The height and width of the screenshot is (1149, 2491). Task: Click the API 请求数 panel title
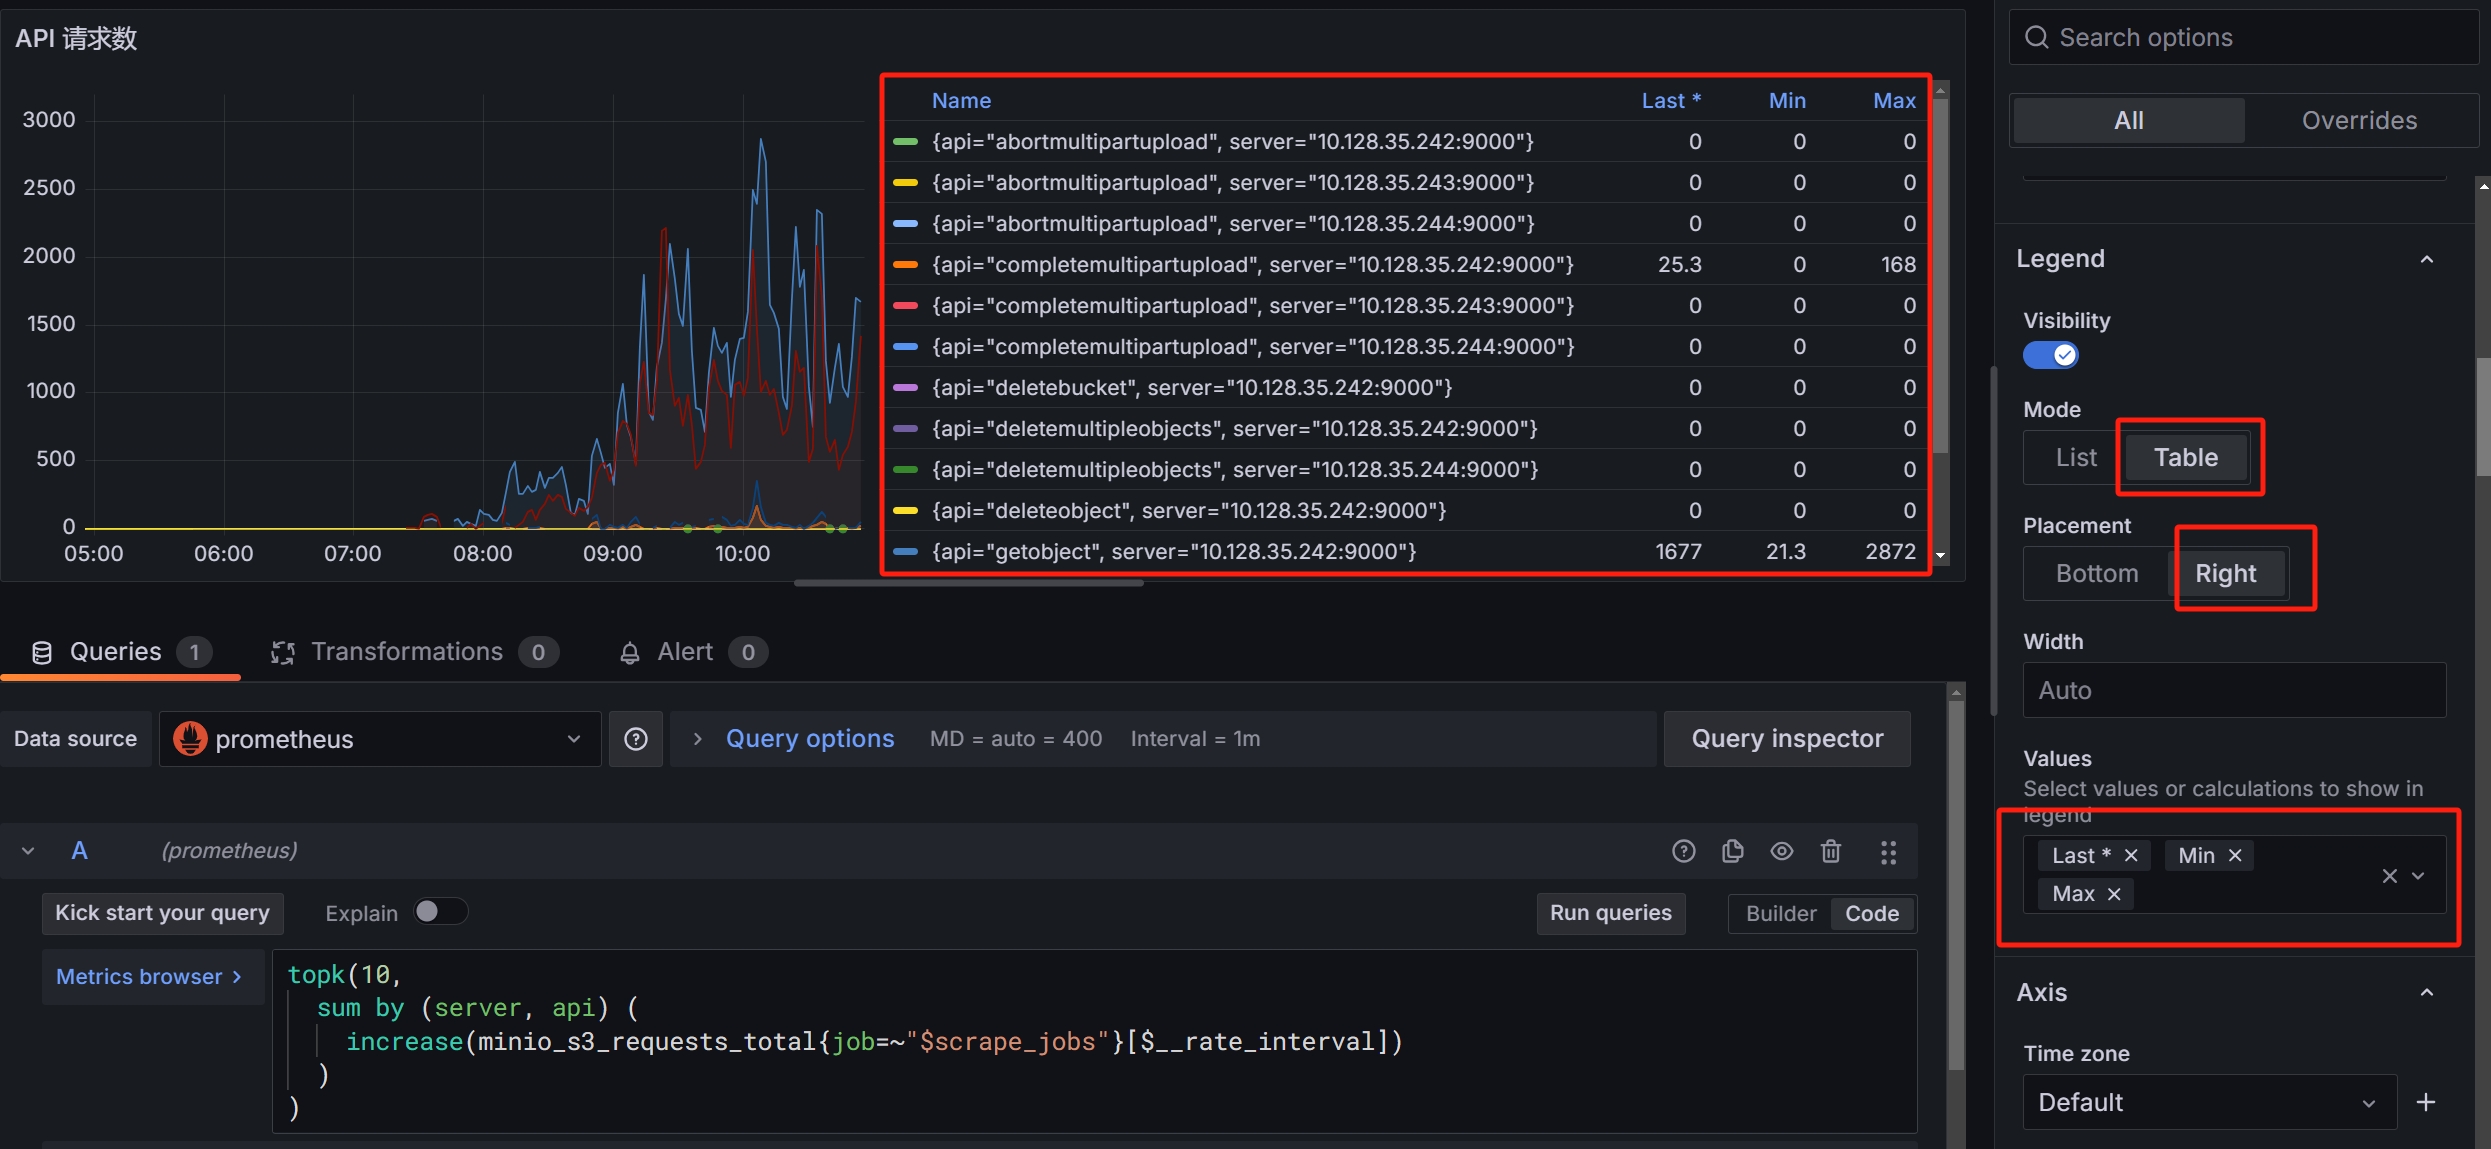[76, 39]
